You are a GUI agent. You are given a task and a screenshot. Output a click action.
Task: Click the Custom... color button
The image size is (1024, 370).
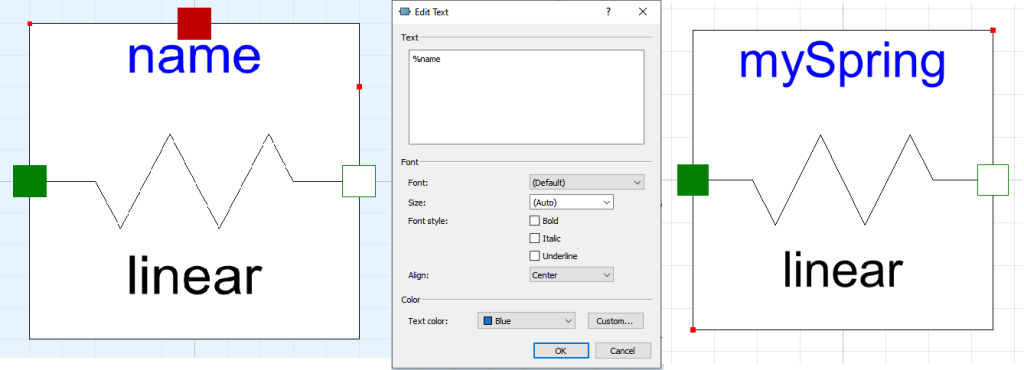tap(616, 320)
